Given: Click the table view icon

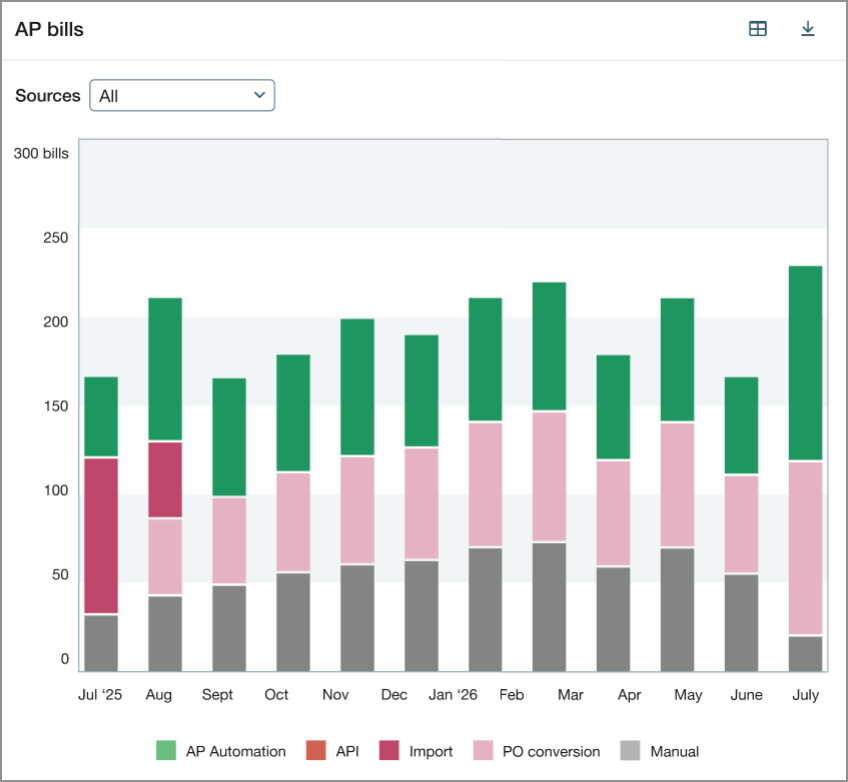Looking at the screenshot, I should 758,28.
